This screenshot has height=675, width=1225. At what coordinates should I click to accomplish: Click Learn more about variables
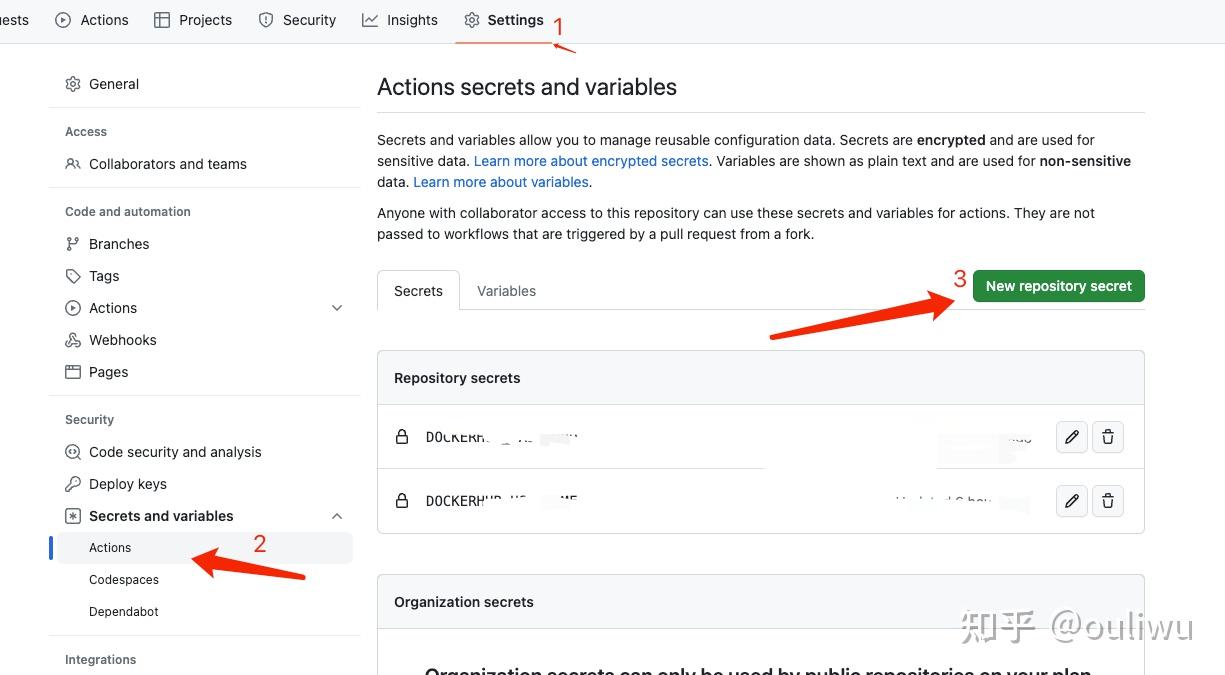click(500, 182)
